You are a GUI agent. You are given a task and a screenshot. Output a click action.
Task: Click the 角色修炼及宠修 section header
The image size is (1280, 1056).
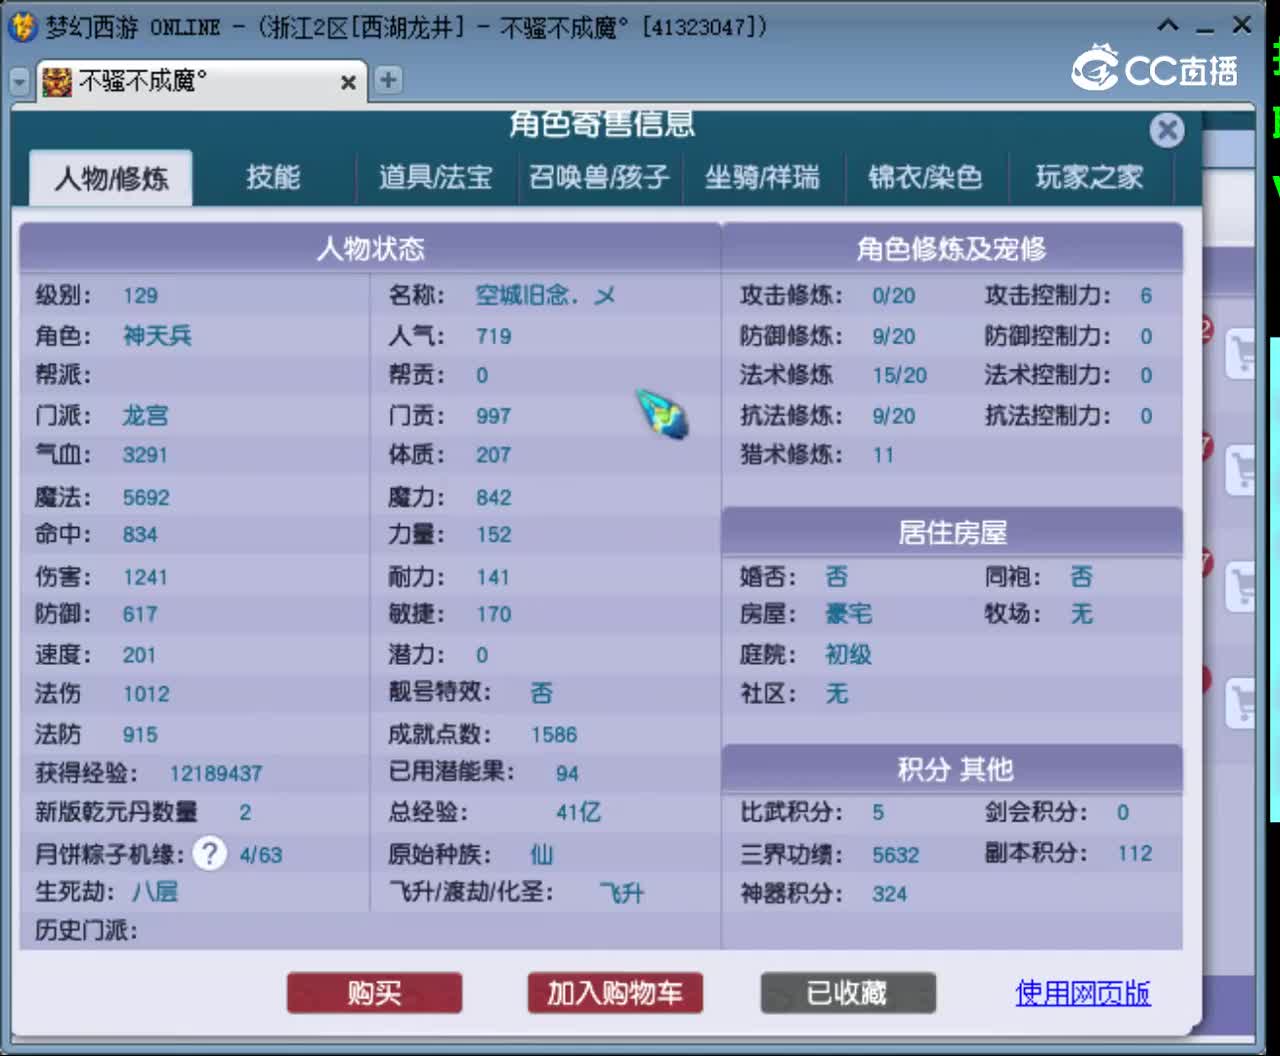coord(952,248)
